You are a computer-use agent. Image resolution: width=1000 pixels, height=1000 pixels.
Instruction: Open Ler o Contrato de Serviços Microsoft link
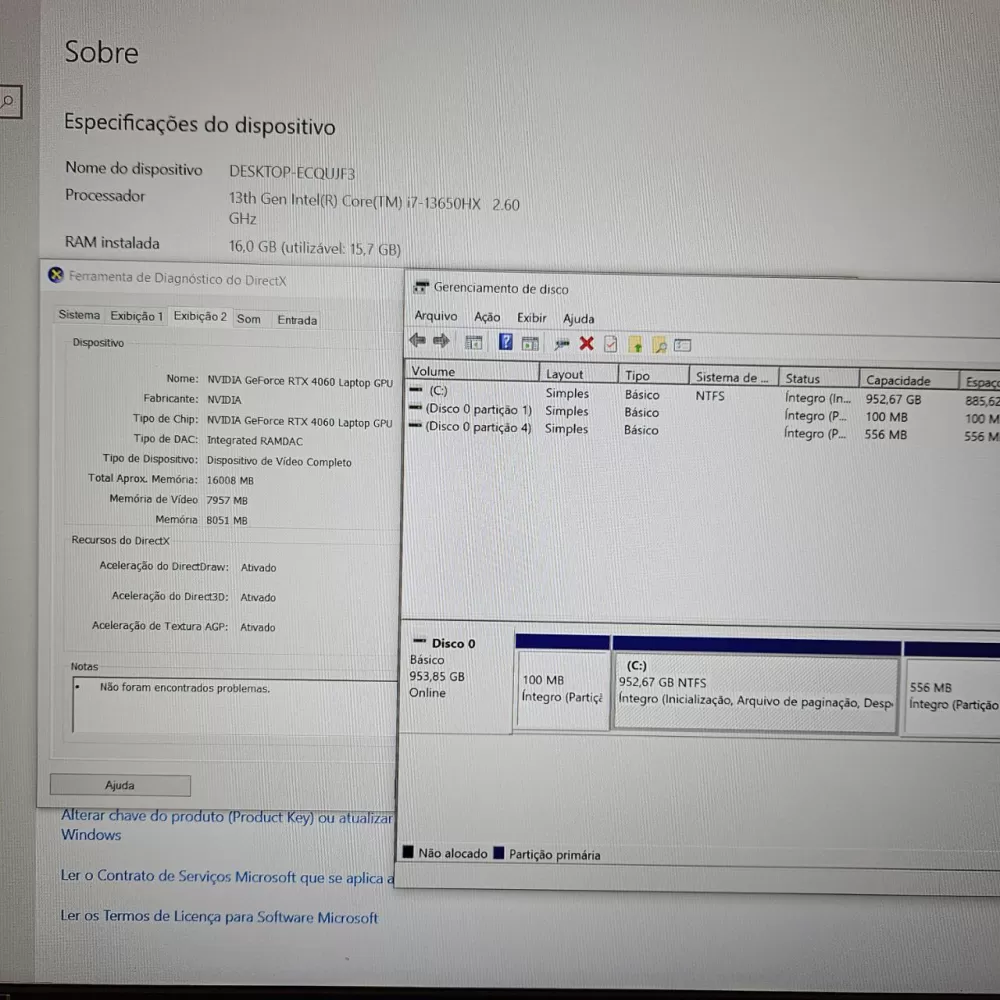(228, 877)
